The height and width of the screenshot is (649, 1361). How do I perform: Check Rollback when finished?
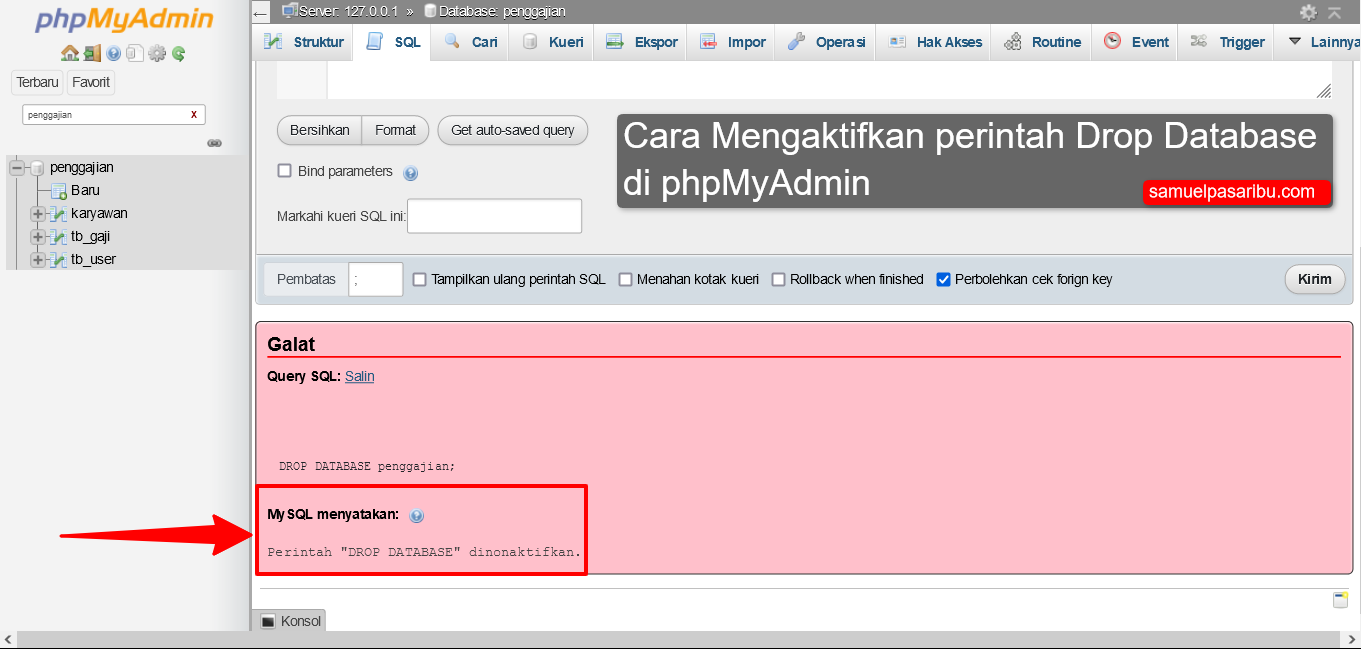click(778, 279)
